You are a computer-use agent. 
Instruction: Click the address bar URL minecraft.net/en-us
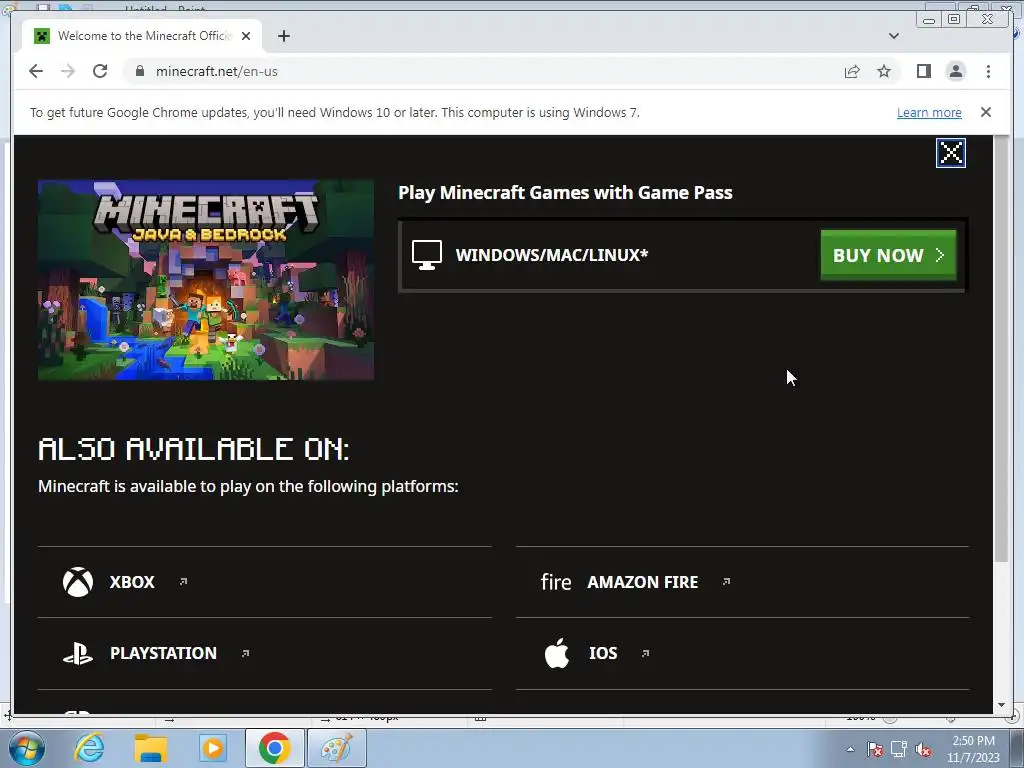point(217,71)
